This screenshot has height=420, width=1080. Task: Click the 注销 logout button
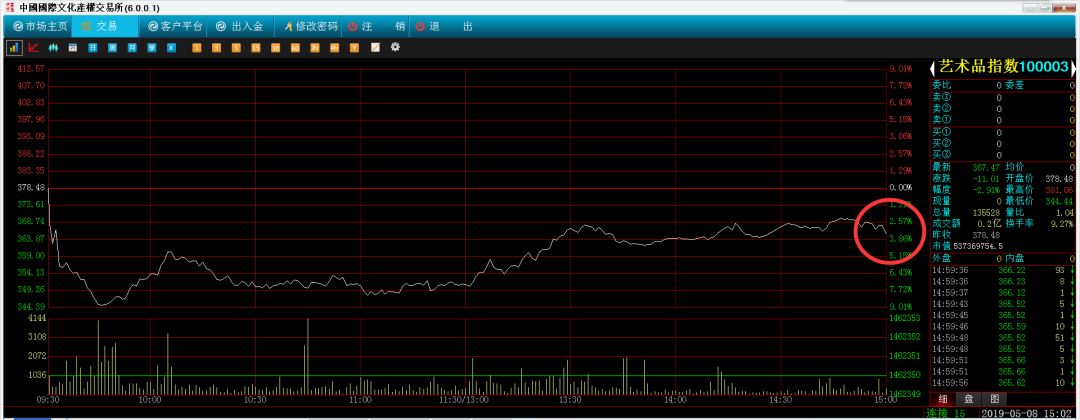[x=377, y=27]
